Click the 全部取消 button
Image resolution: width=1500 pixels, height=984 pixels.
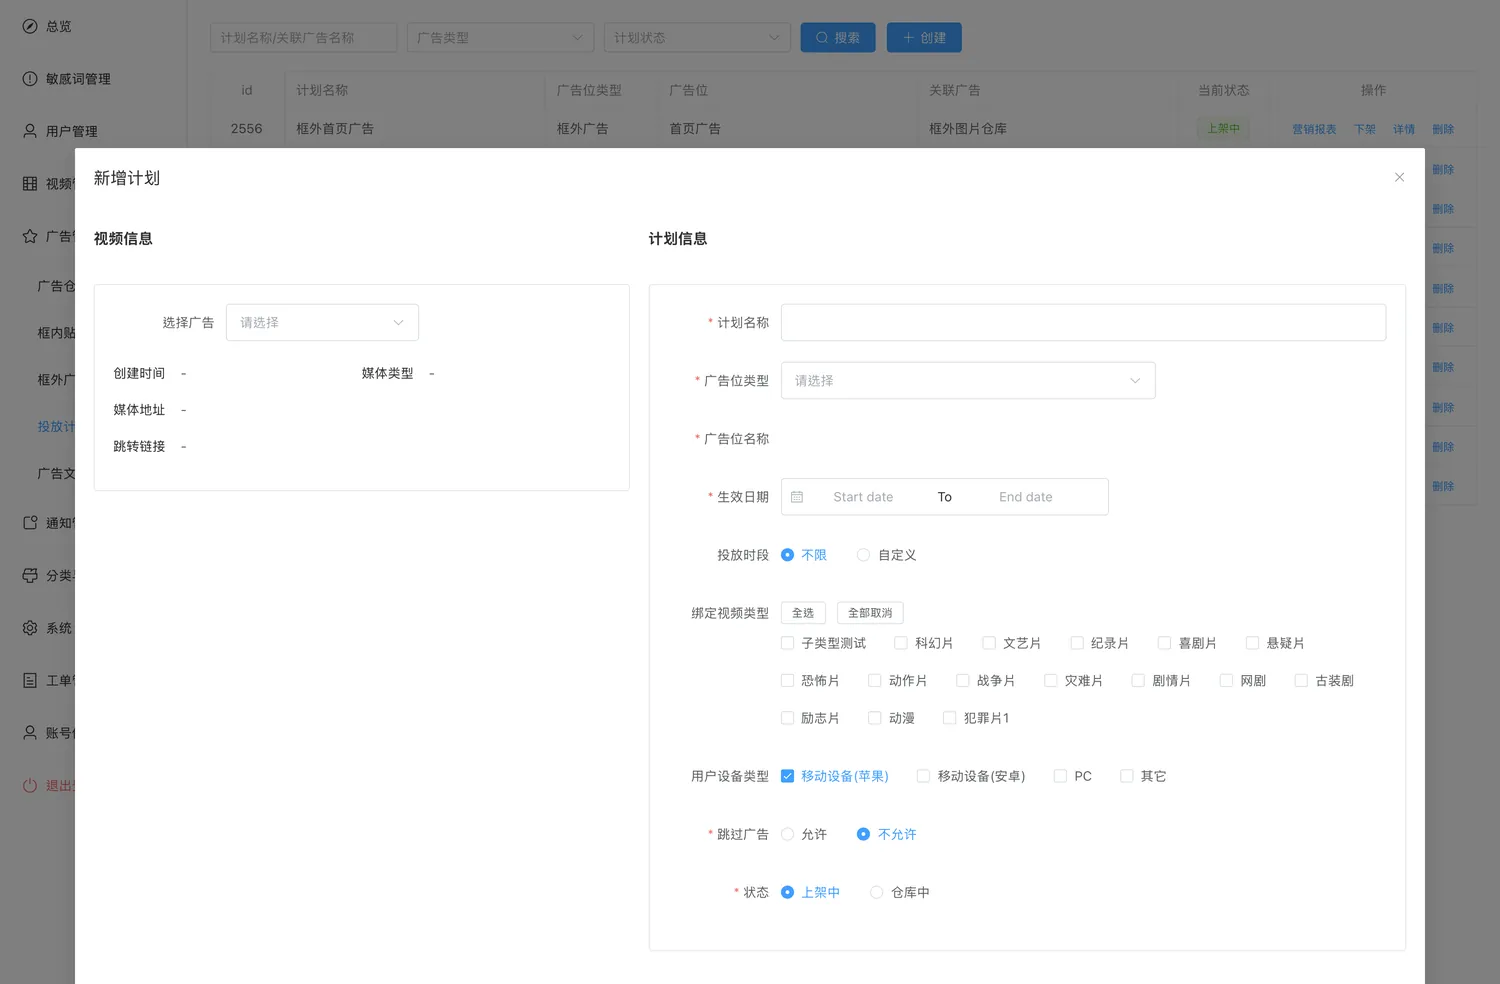pyautogui.click(x=870, y=613)
